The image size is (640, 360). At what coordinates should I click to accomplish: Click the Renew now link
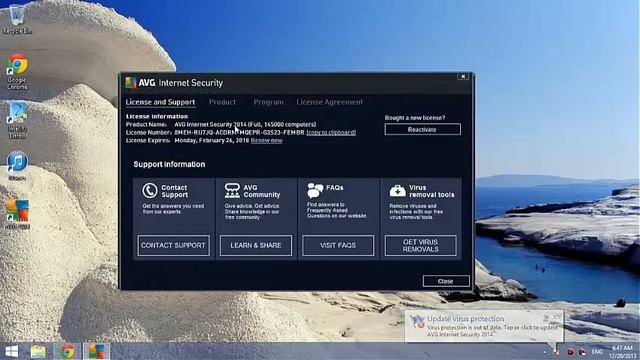(267, 140)
